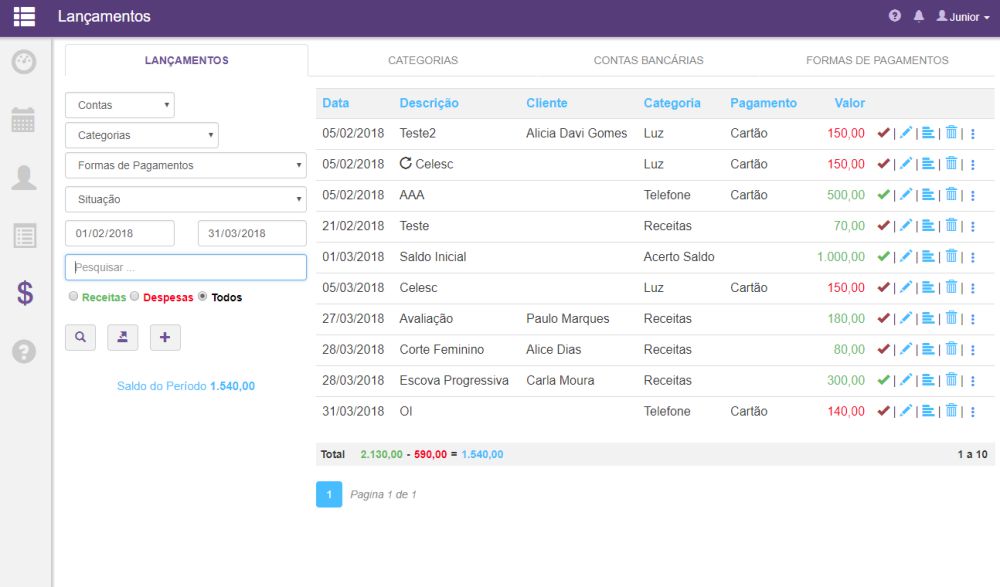Go to the calendar section in sidebar
This screenshot has height=587, width=1000.
24,119
